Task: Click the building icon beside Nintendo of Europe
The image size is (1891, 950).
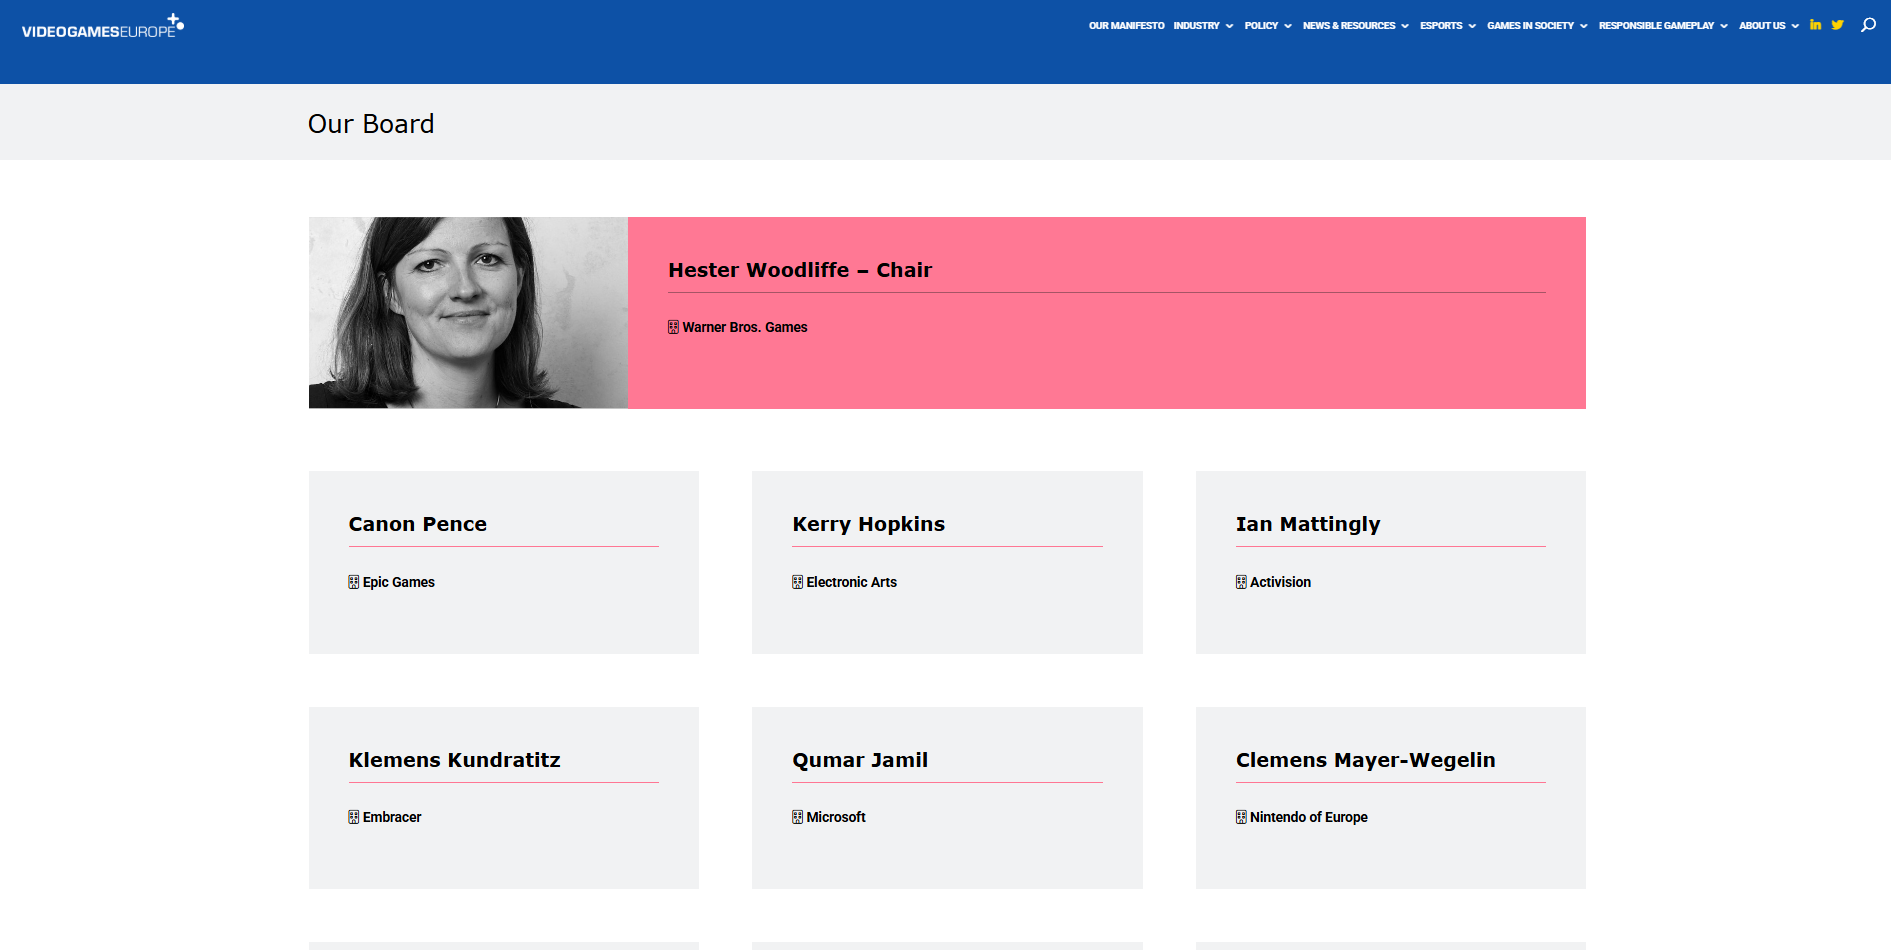Action: 1241,817
